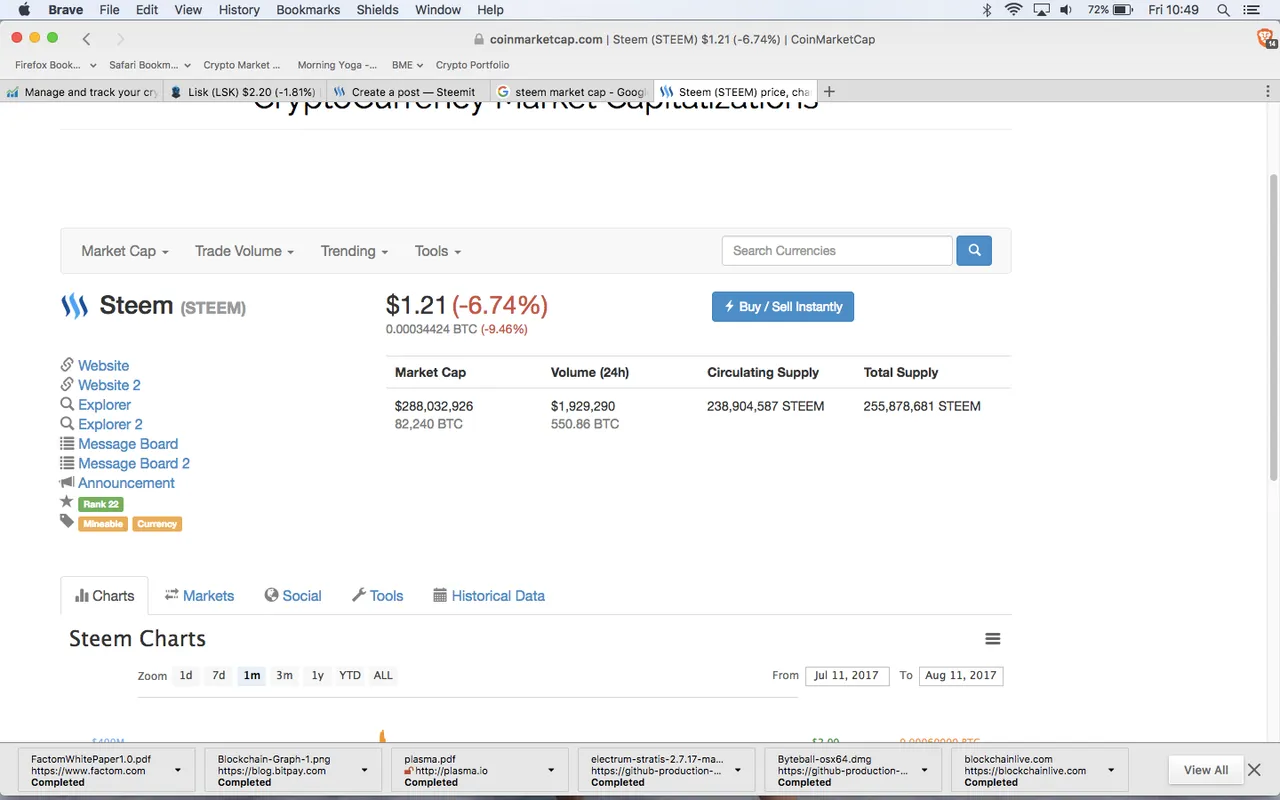Open a new tab with plus icon
Image resolution: width=1280 pixels, height=800 pixels.
(828, 92)
